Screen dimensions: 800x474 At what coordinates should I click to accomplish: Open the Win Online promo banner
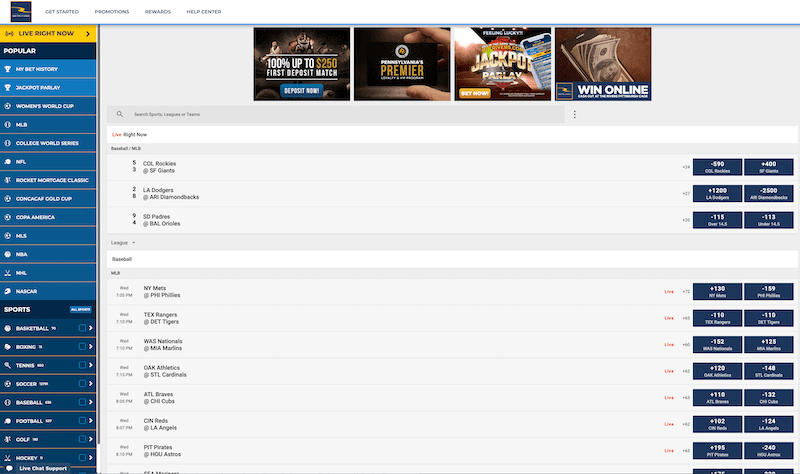click(603, 64)
